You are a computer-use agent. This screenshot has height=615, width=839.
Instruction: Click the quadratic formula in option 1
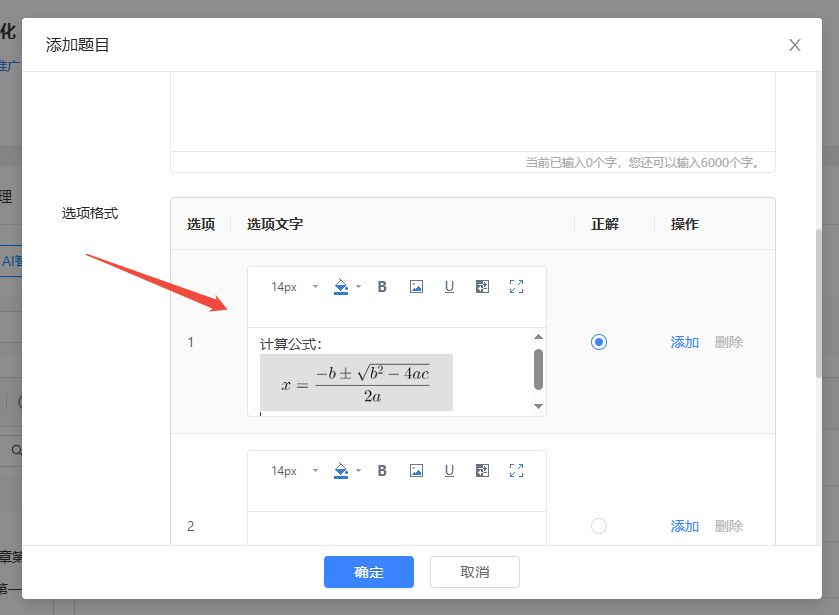coord(356,383)
